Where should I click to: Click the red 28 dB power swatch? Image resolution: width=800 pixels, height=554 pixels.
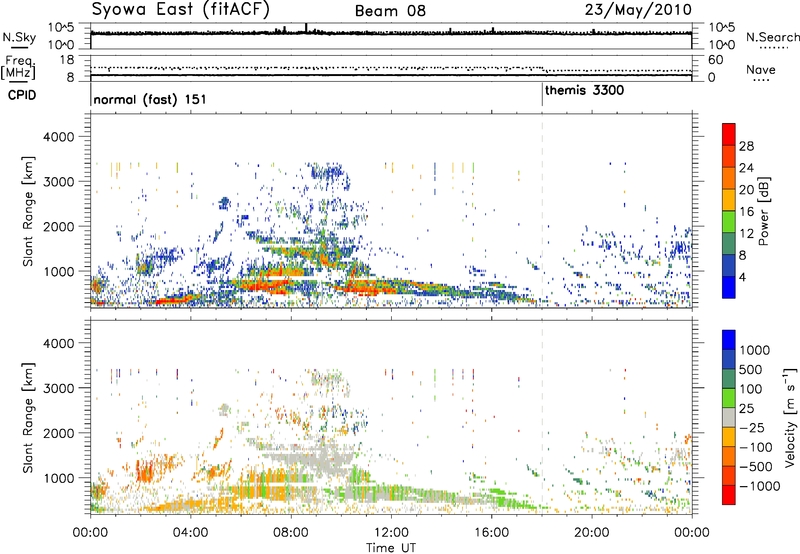click(729, 134)
